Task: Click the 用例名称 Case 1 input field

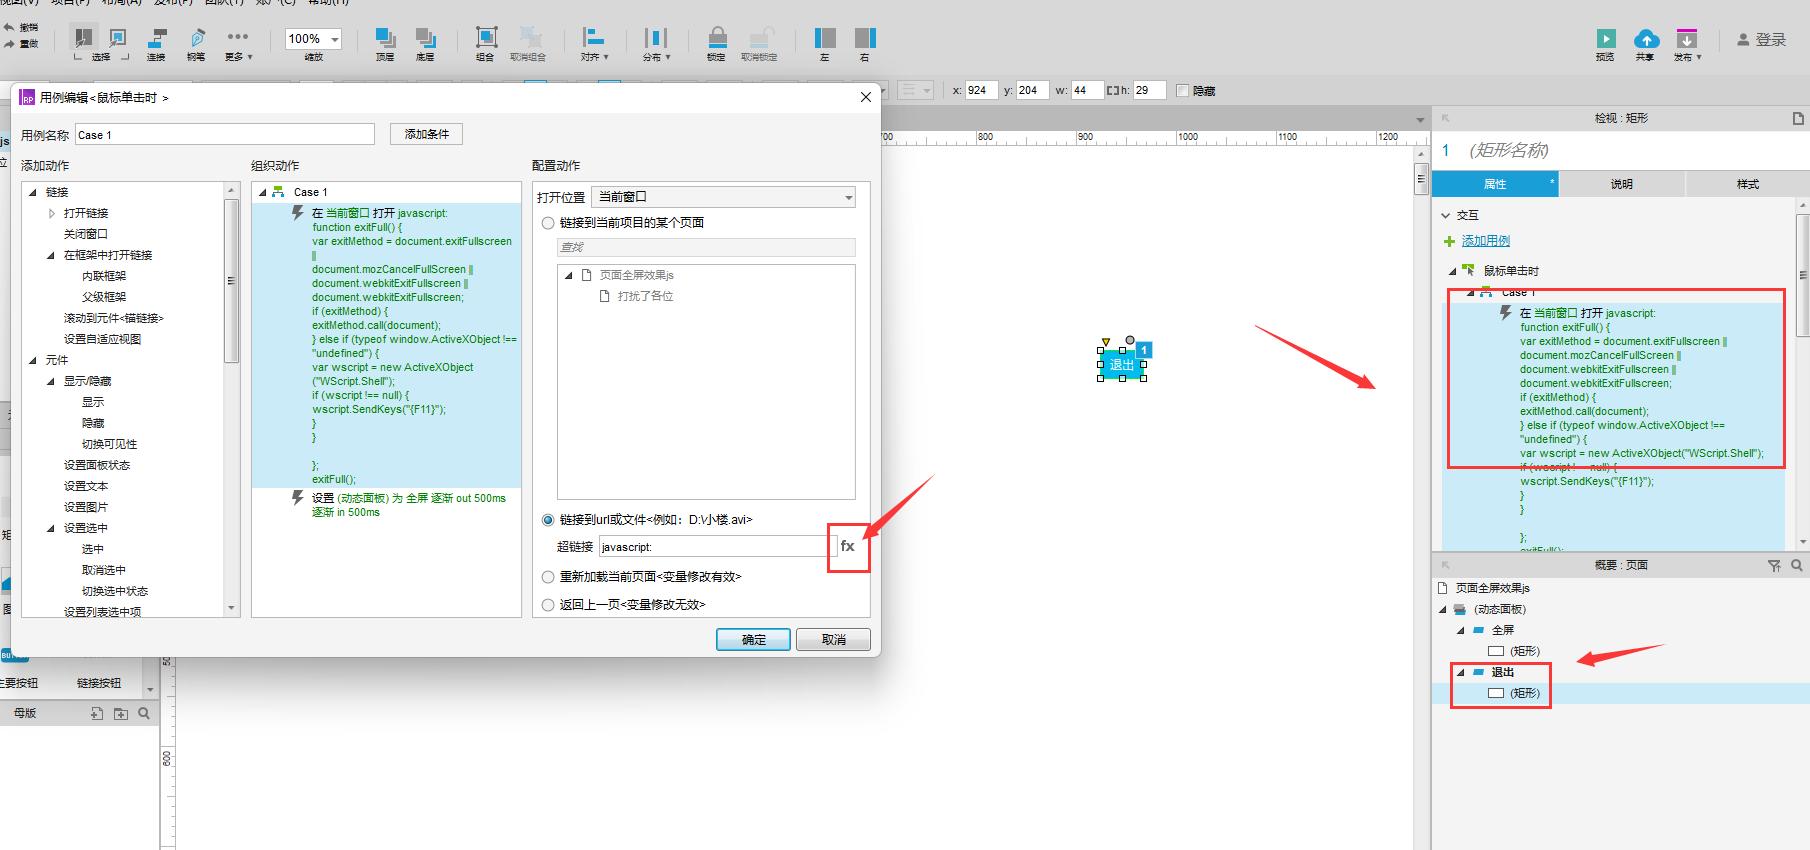Action: 225,135
